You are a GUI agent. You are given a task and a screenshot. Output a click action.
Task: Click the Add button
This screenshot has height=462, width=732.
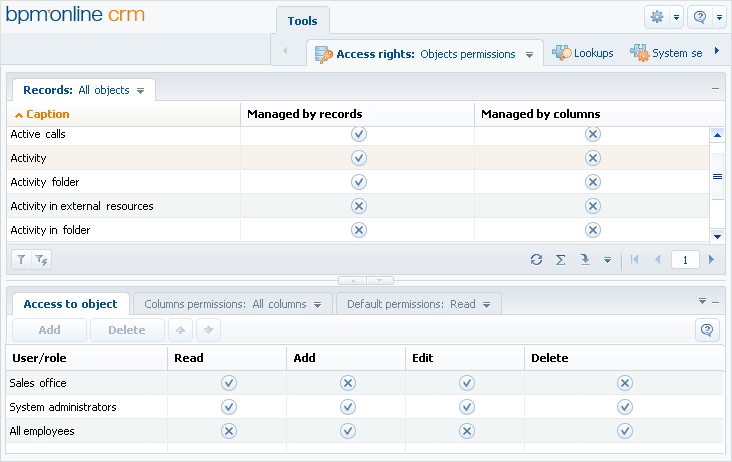pyautogui.click(x=49, y=330)
